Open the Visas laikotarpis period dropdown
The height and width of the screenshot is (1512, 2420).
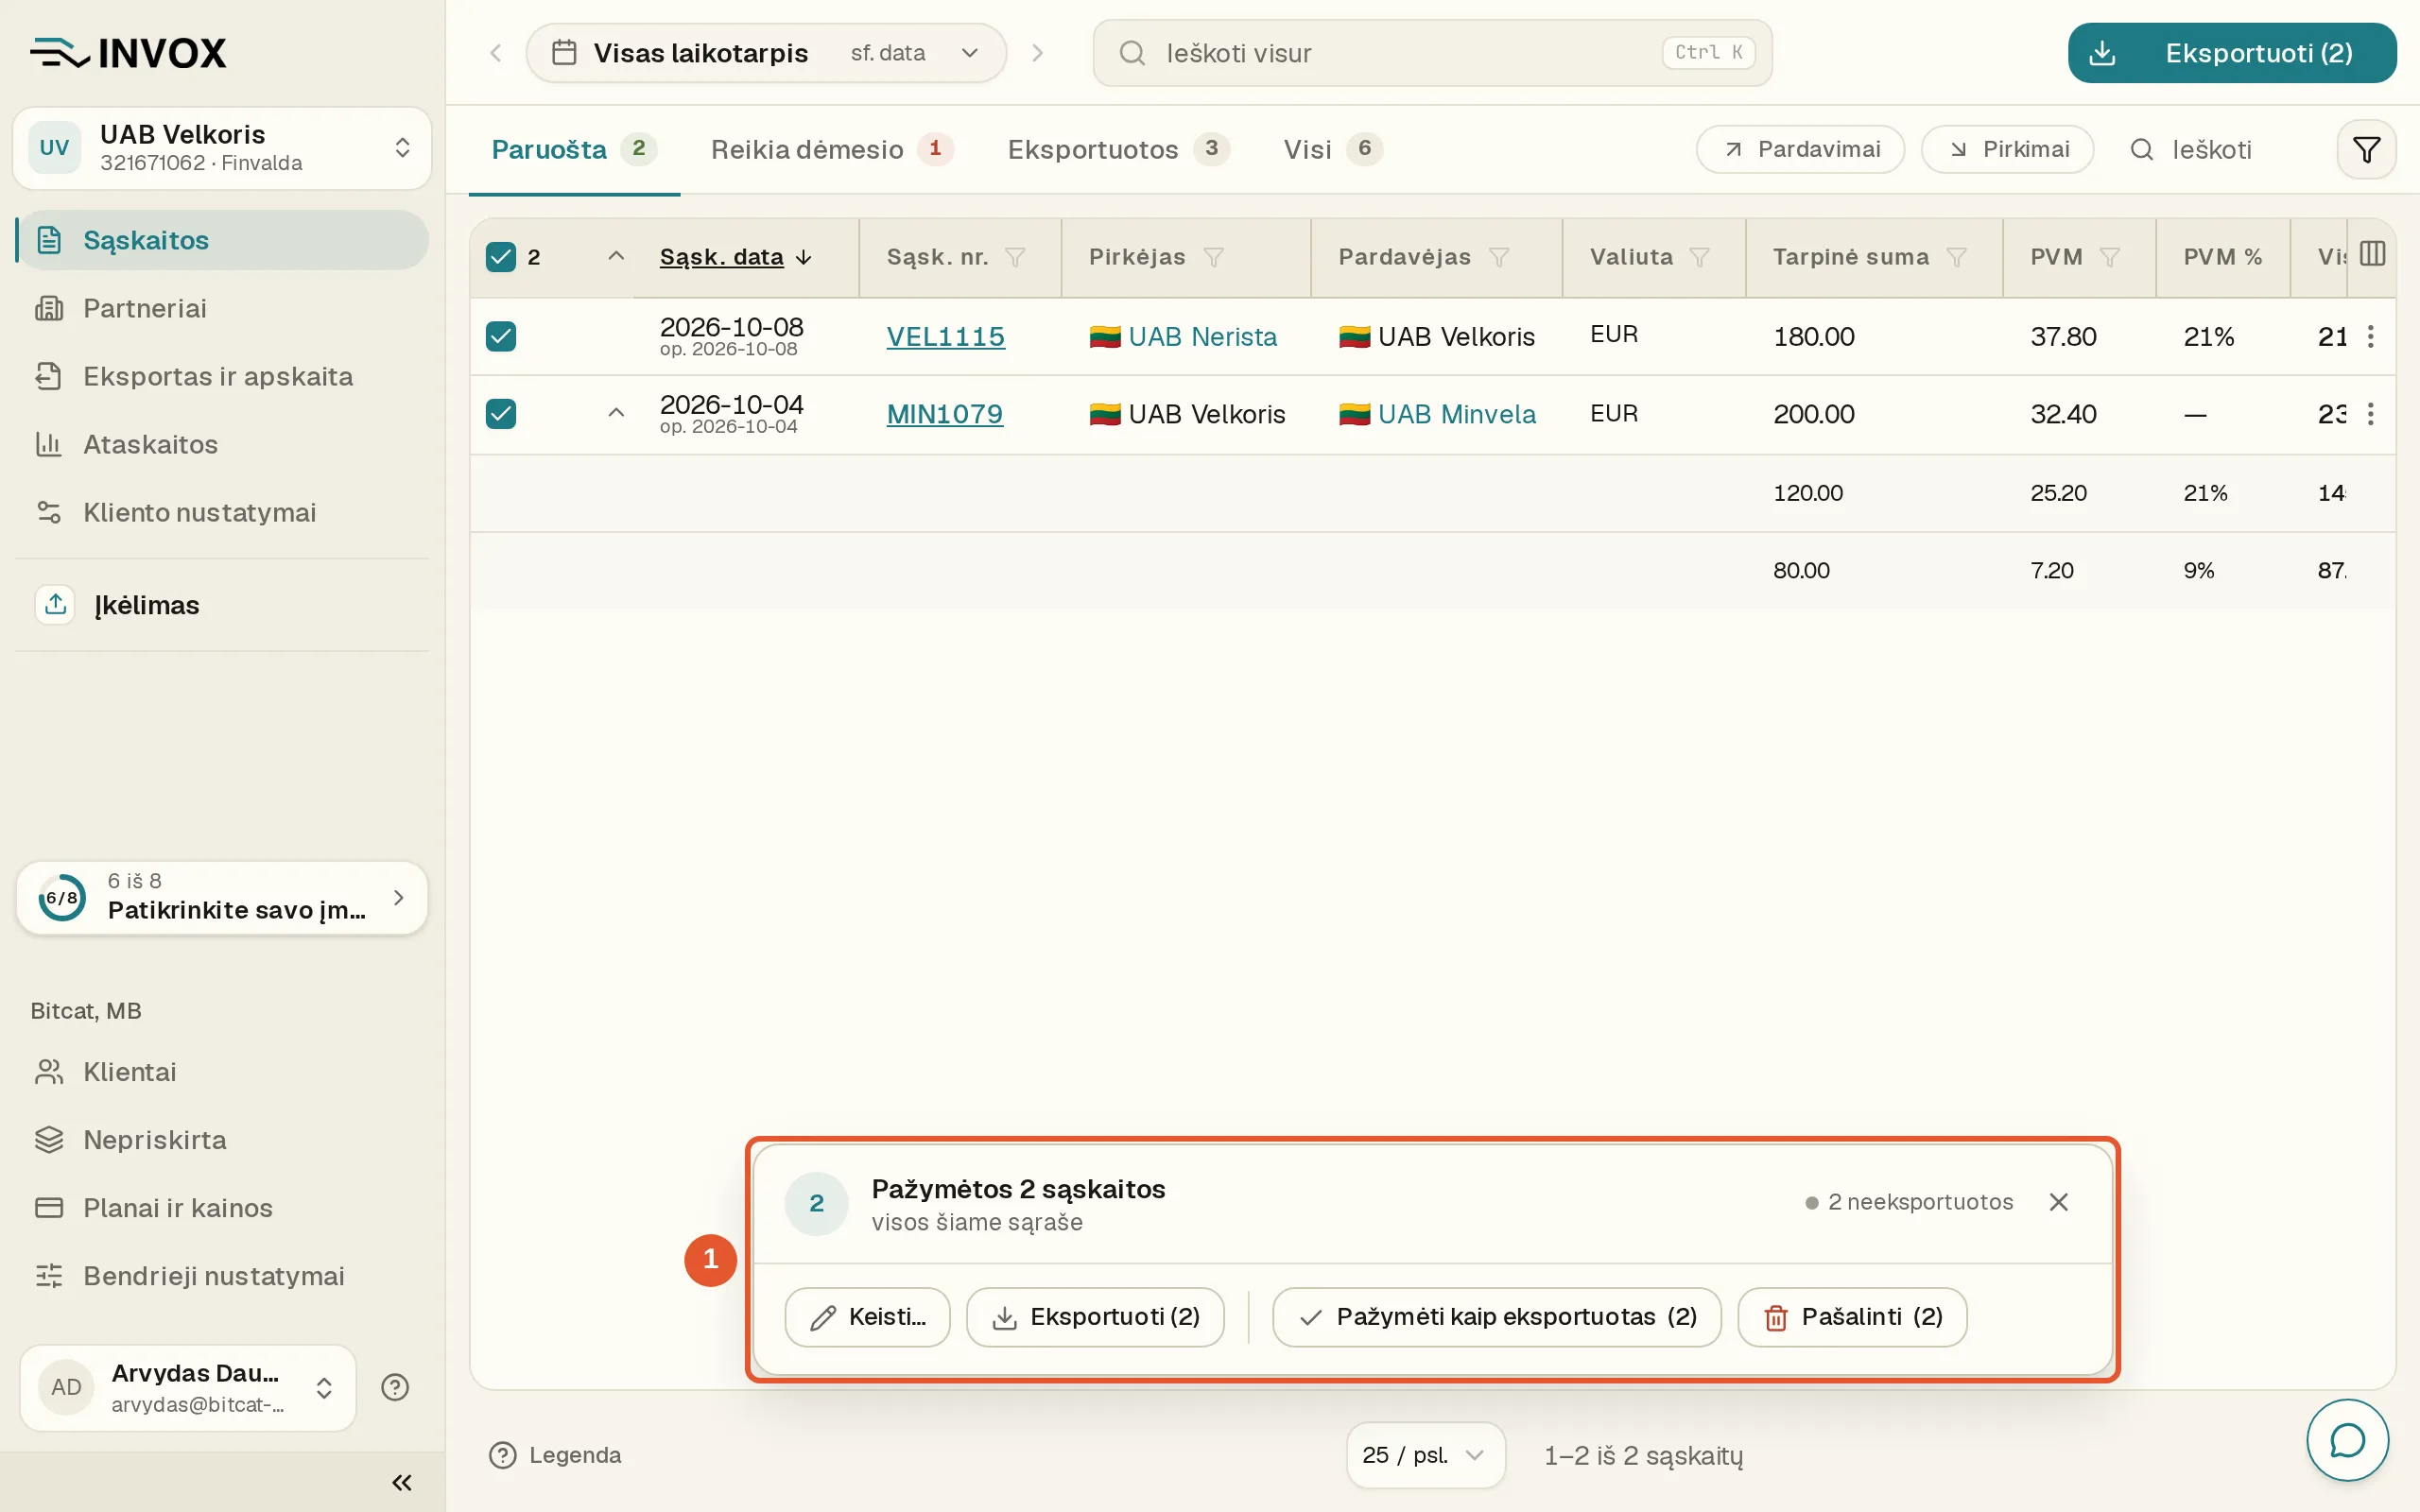[766, 53]
